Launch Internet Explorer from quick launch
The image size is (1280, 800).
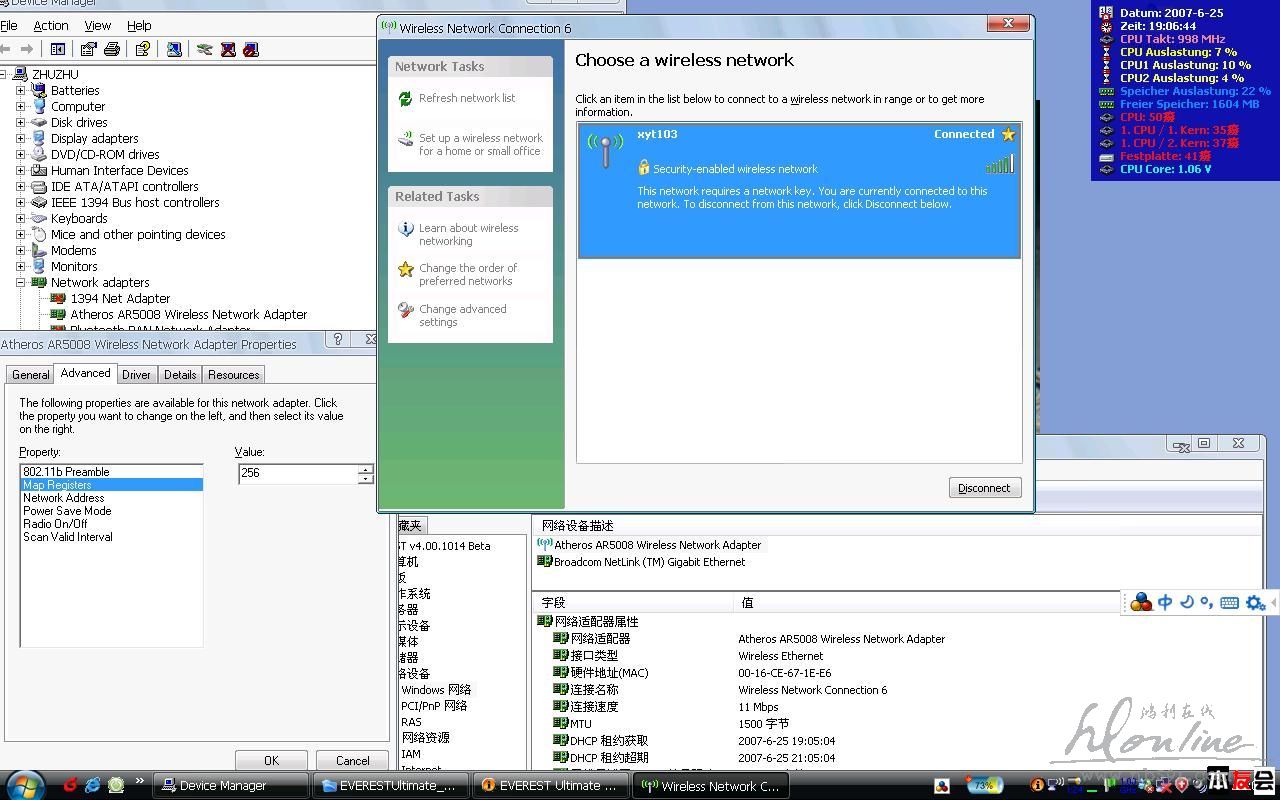[93, 785]
